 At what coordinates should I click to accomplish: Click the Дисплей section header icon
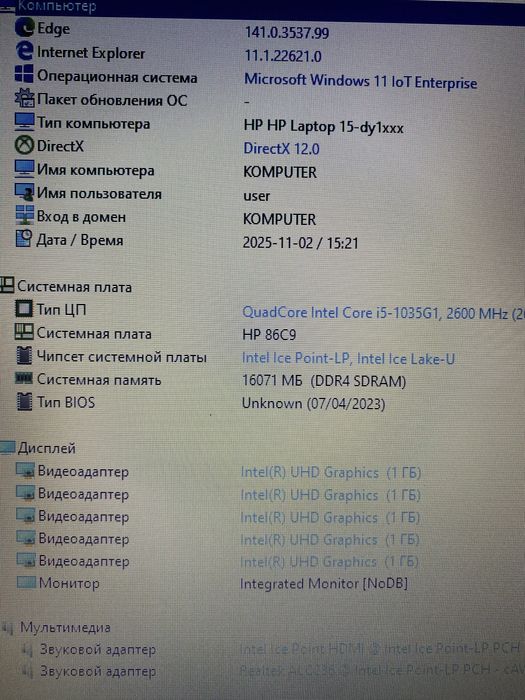point(7,447)
